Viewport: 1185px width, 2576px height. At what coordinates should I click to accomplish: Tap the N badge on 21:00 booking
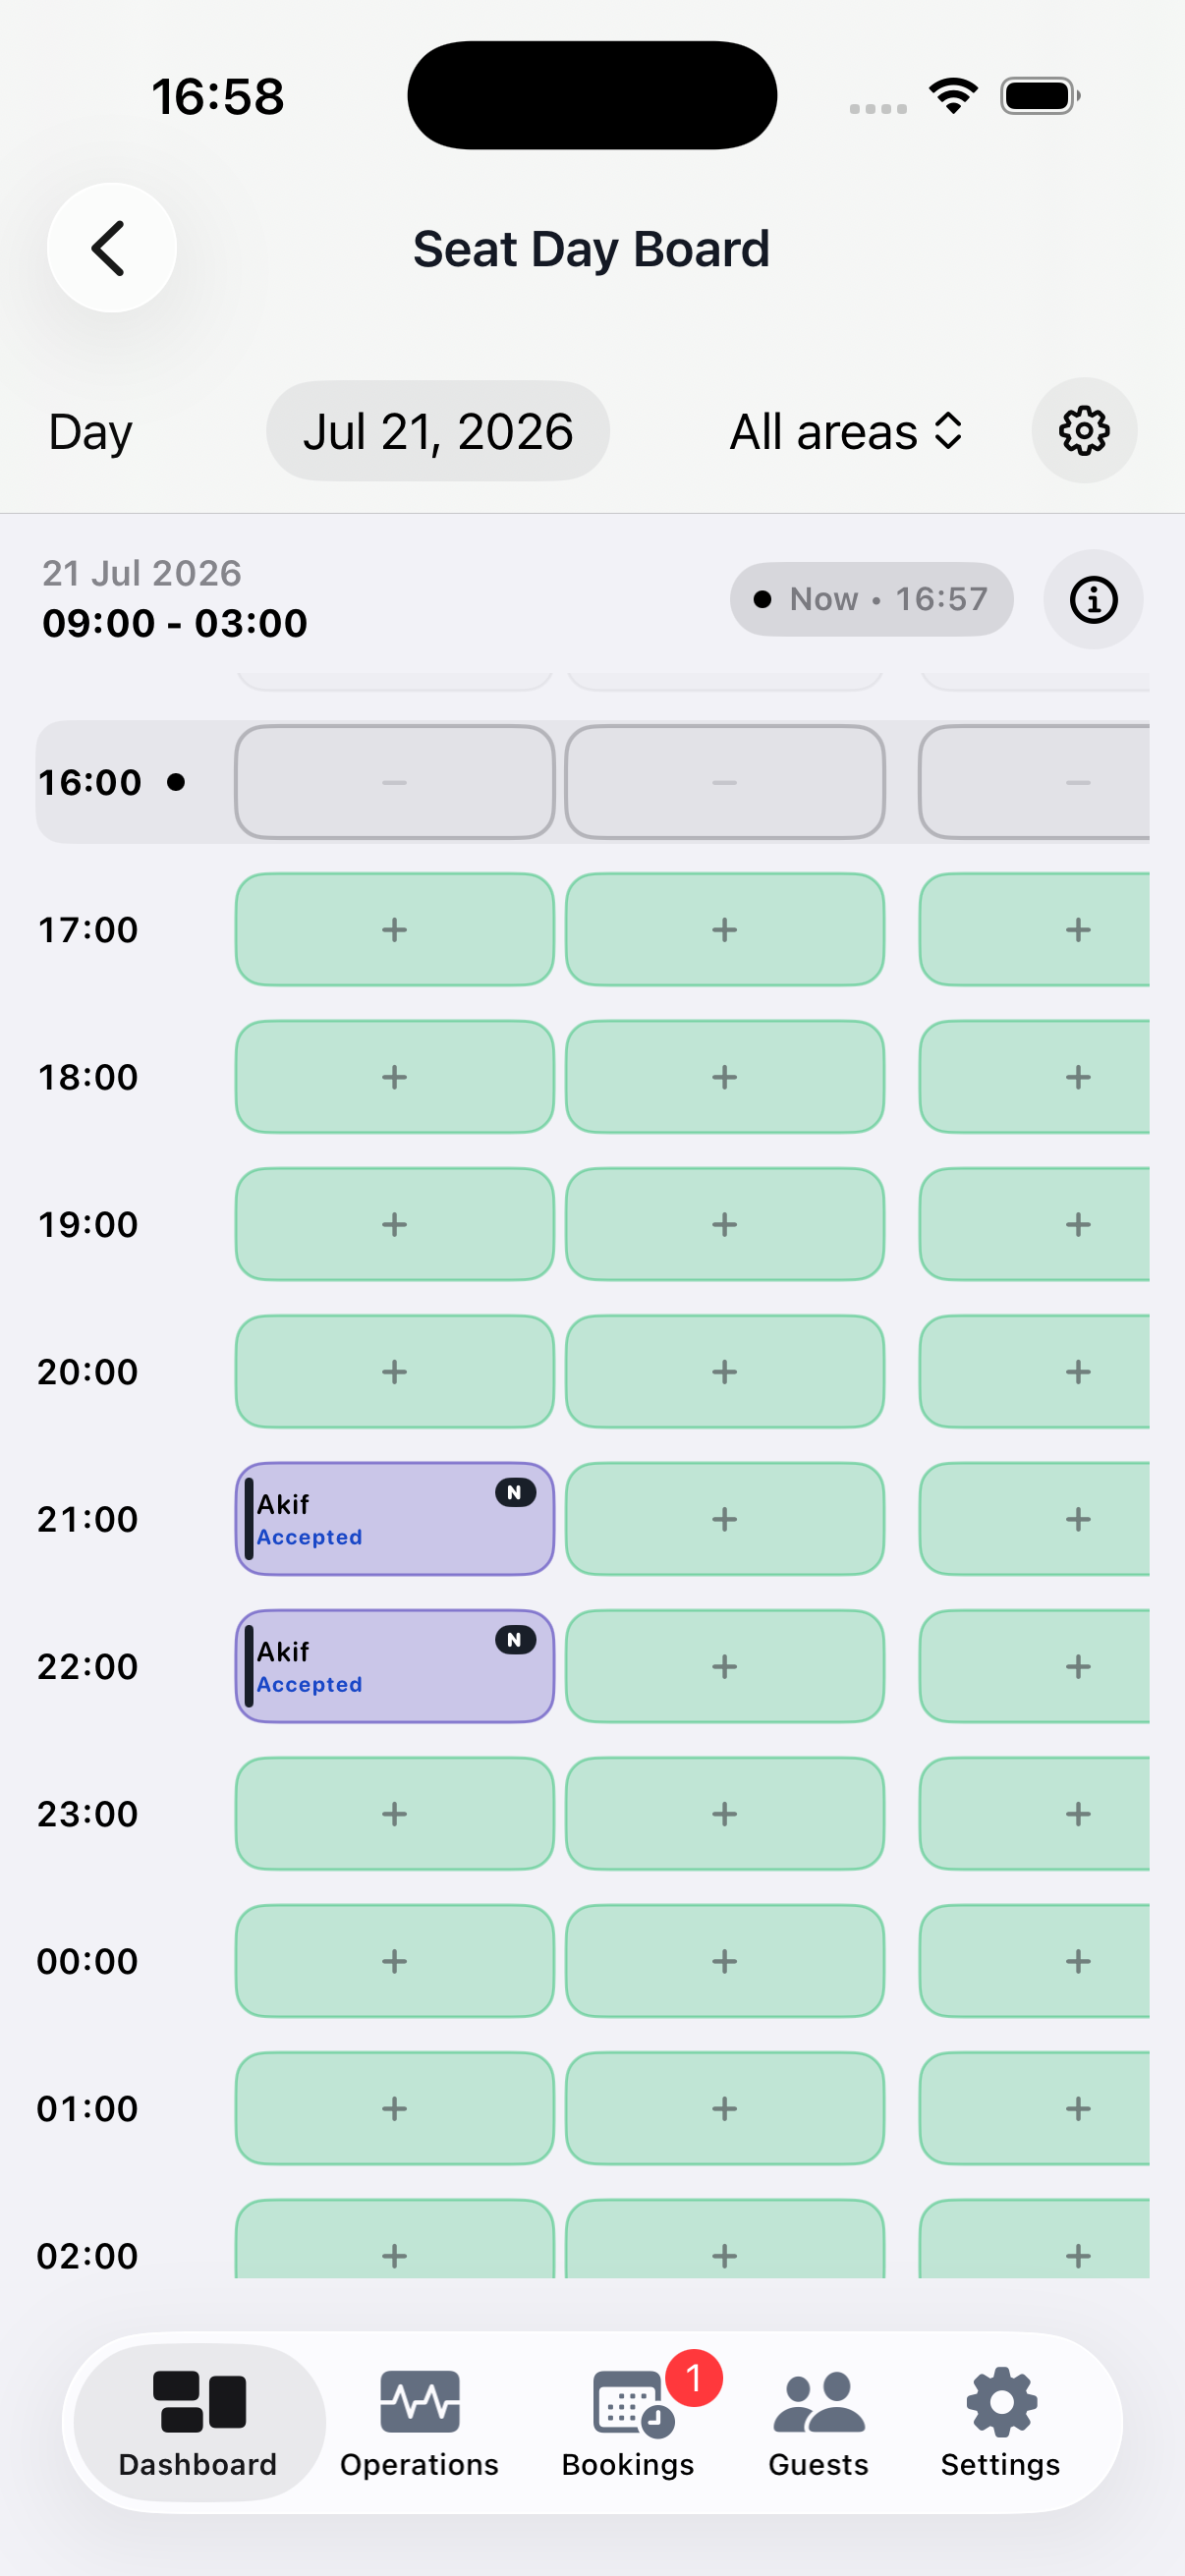(516, 1492)
